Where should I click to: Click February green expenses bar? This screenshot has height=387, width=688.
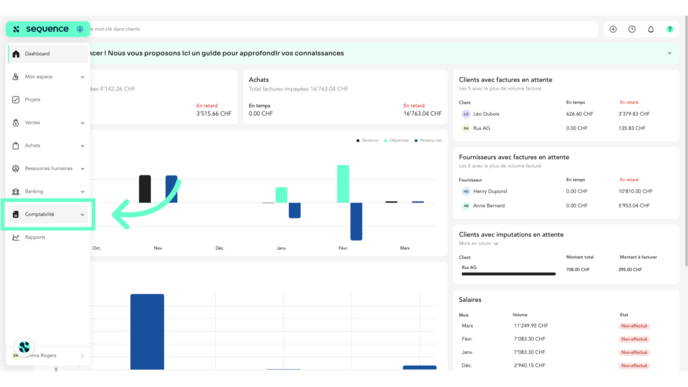343,184
